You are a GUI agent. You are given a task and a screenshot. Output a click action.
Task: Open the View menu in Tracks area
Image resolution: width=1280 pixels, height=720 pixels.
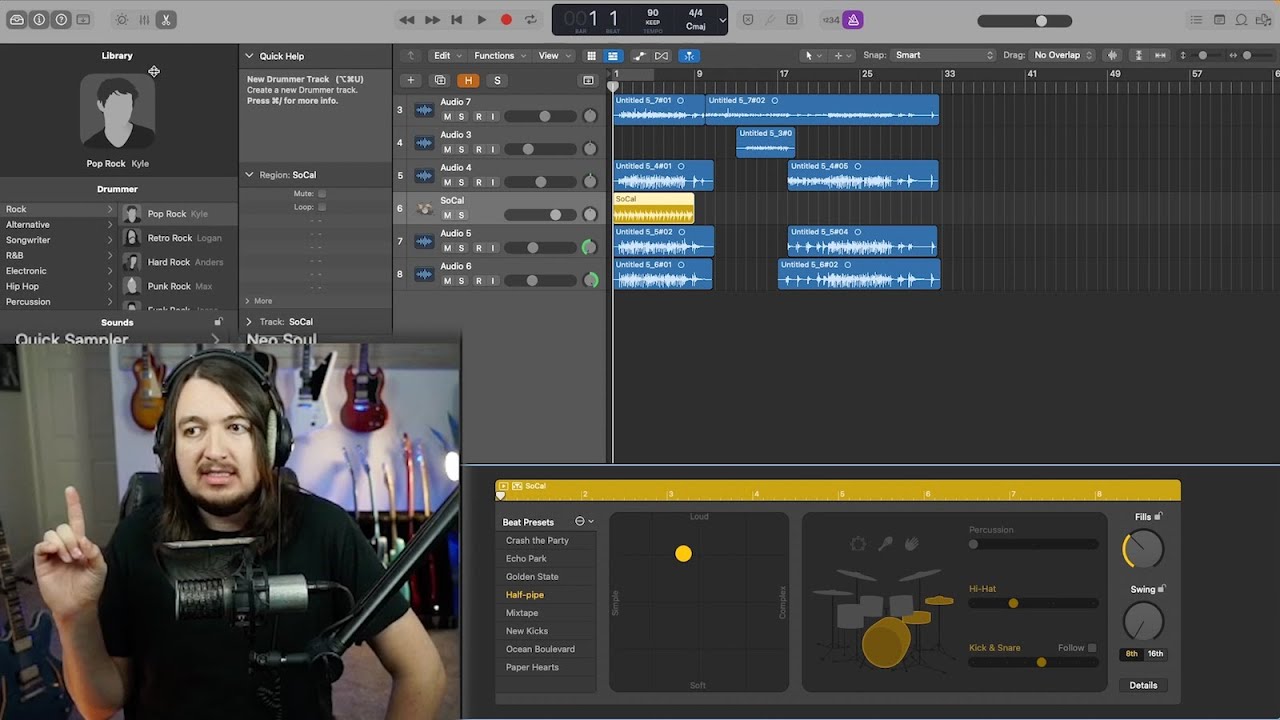coord(553,55)
